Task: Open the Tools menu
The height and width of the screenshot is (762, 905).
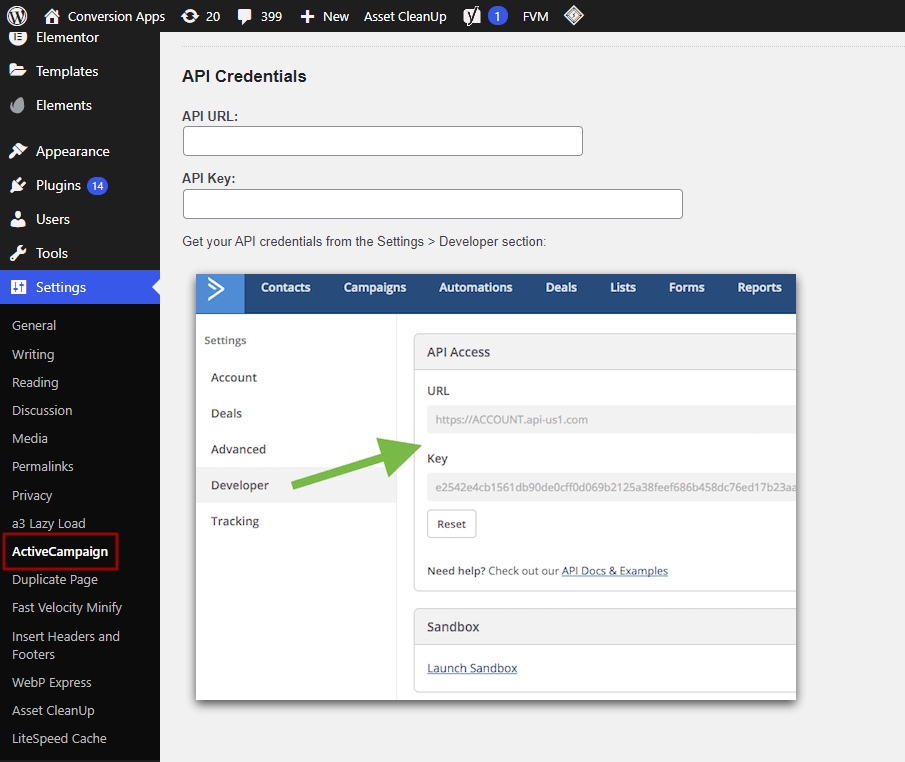Action: (x=52, y=253)
